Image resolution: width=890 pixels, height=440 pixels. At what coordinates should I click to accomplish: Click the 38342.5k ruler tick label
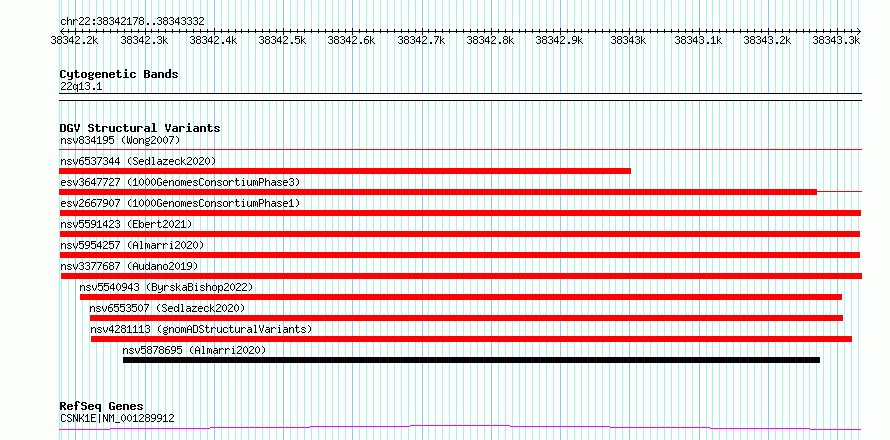tap(282, 40)
